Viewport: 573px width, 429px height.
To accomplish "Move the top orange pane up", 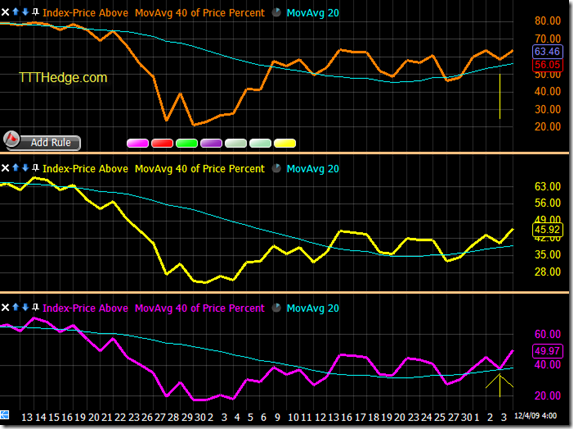I will (x=16, y=12).
